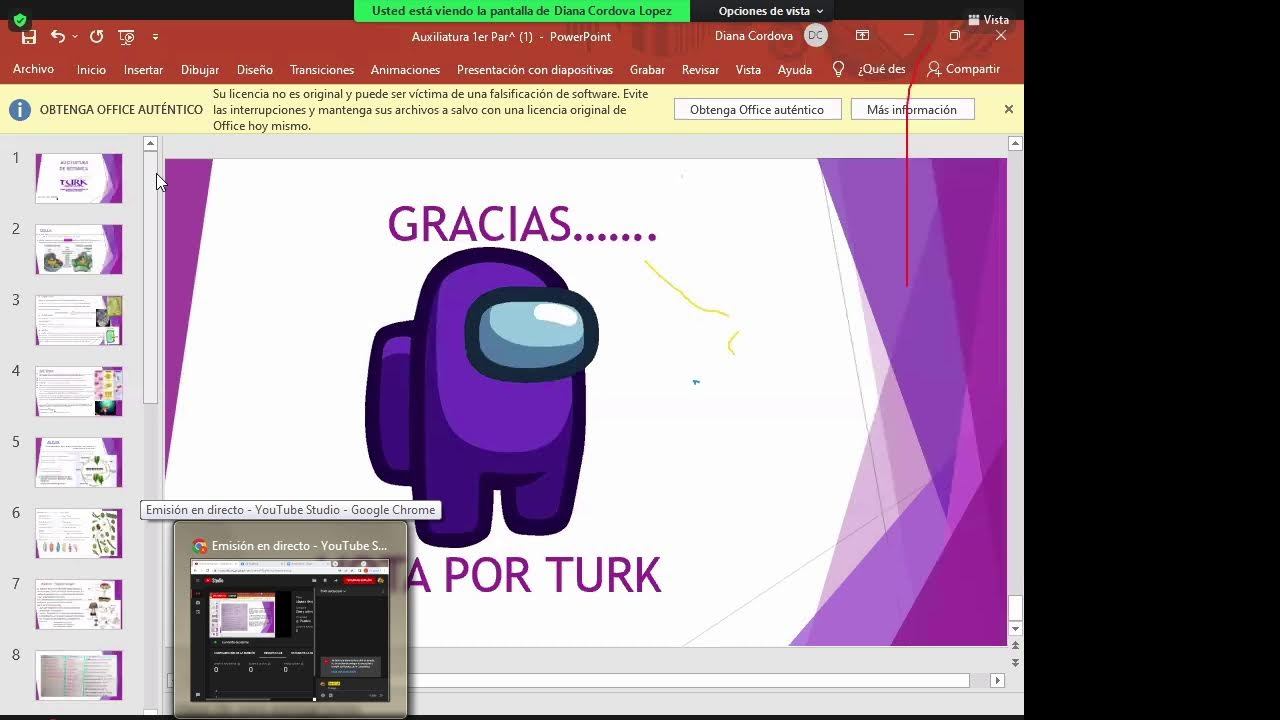The width and height of the screenshot is (1280, 720).
Task: Click the slide panel vertical scrollbar thumb
Action: (150, 277)
